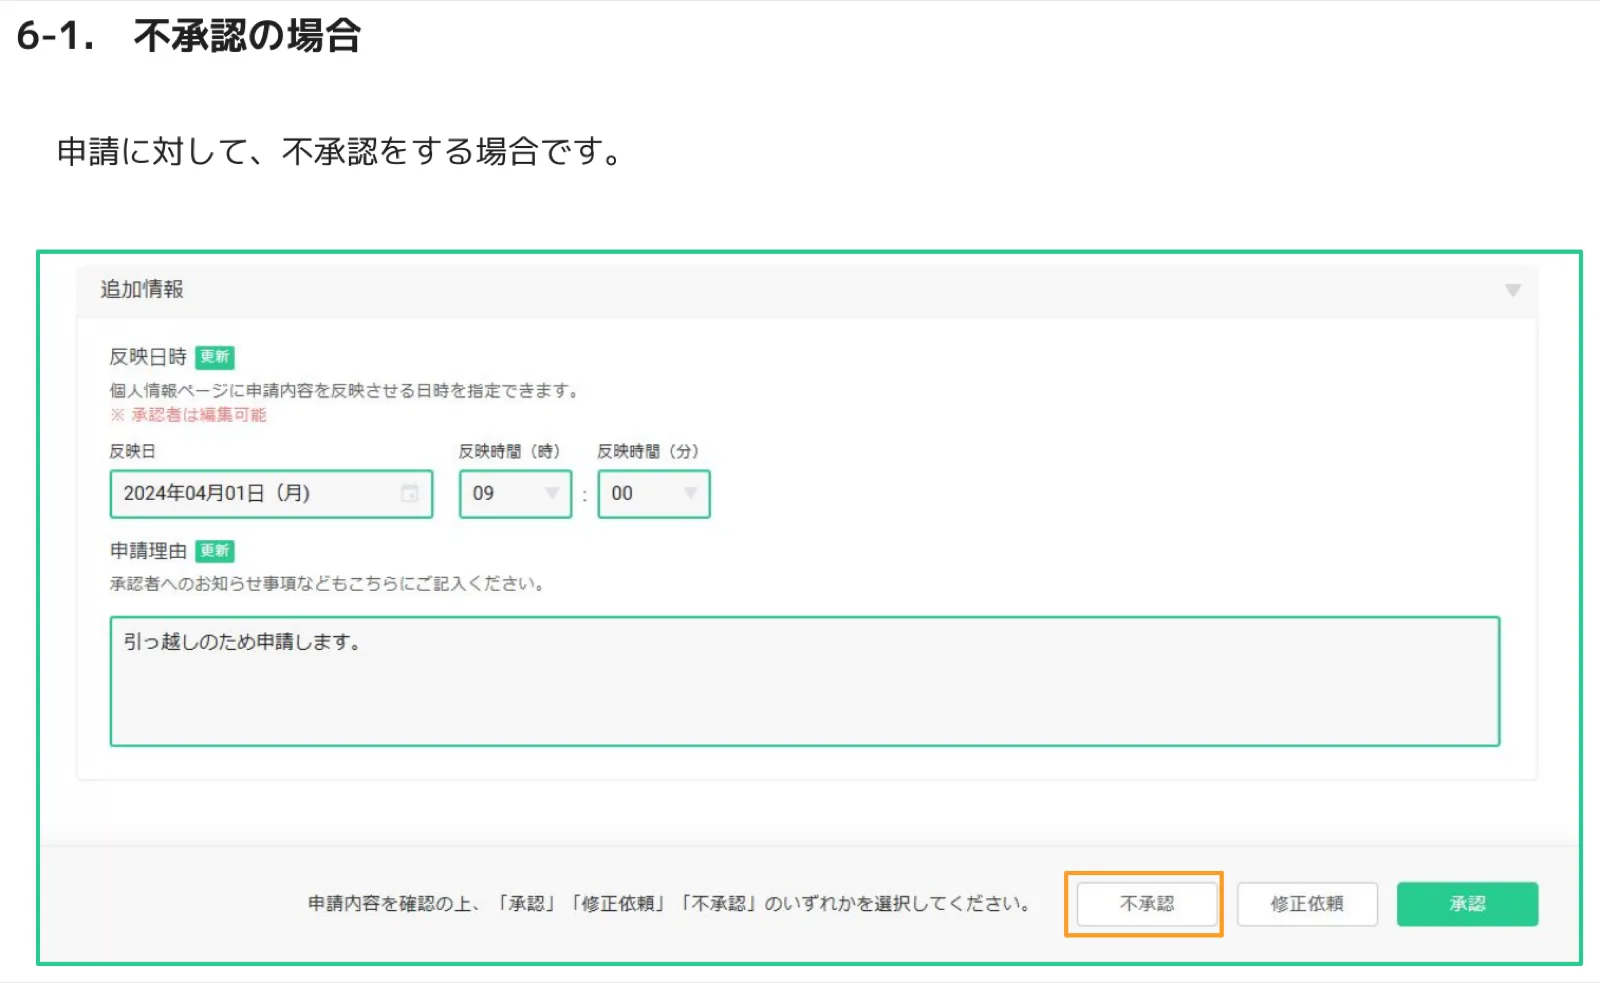Open the calendar icon in 反映日 field
This screenshot has width=1600, height=983.
(409, 493)
